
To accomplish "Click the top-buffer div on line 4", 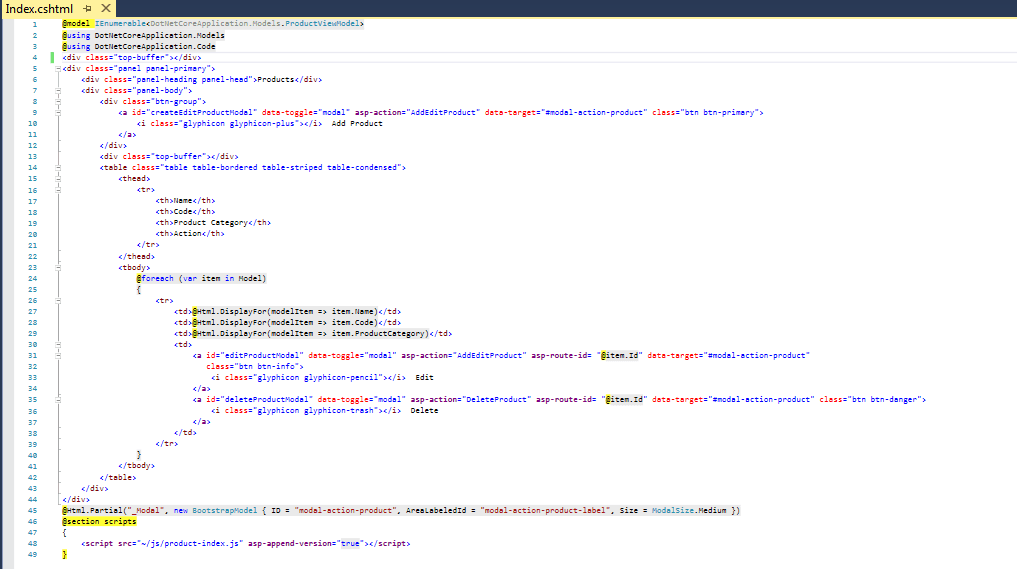I will click(x=132, y=57).
